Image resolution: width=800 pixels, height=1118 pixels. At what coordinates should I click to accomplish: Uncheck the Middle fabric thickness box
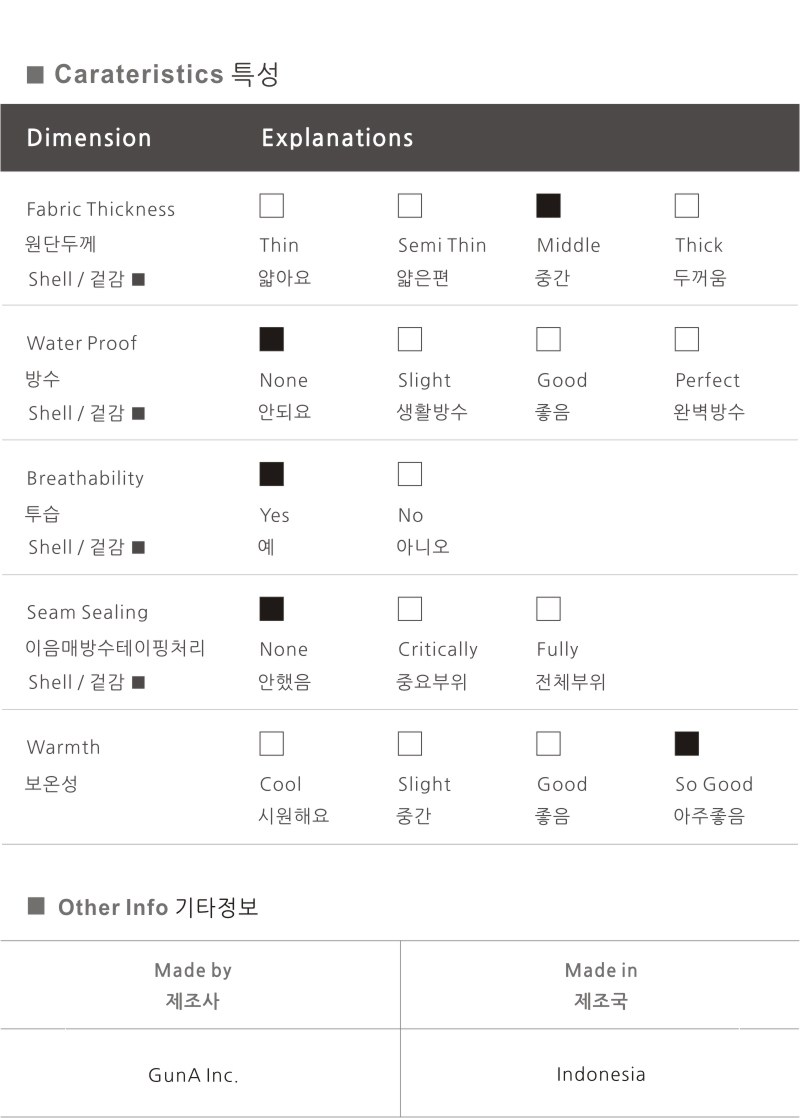[x=548, y=206]
